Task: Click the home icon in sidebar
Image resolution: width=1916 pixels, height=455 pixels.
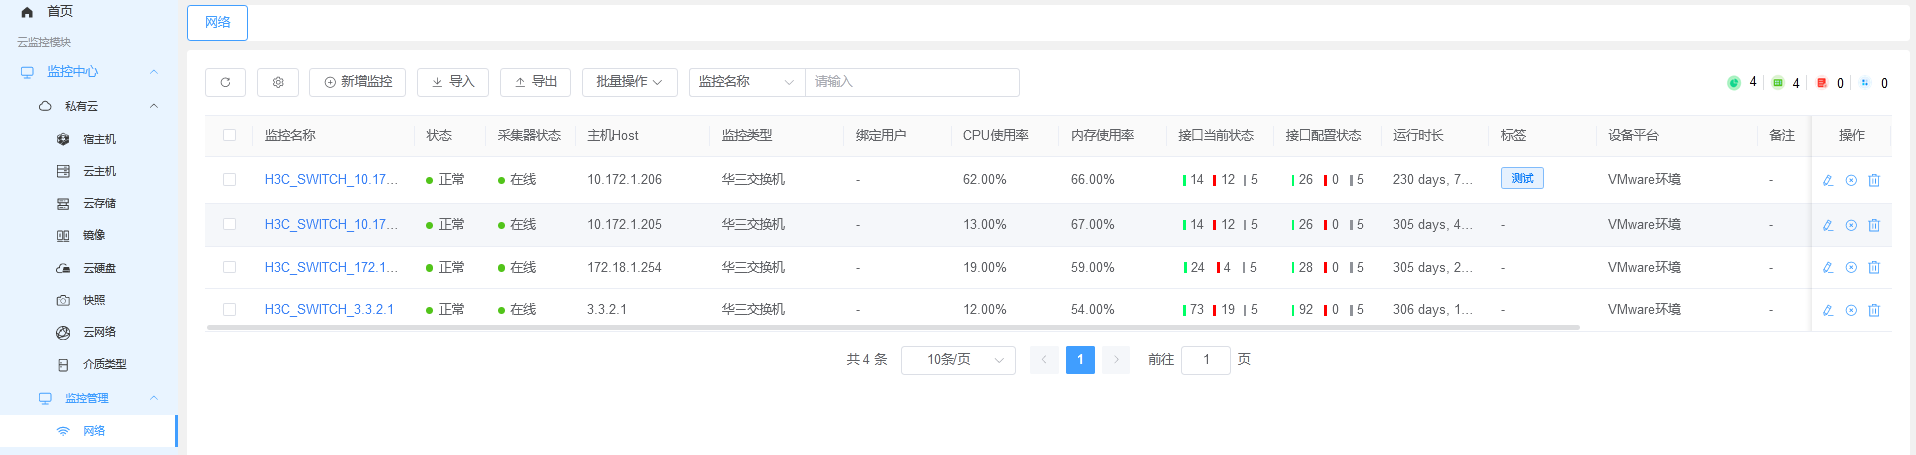Action: coord(27,12)
